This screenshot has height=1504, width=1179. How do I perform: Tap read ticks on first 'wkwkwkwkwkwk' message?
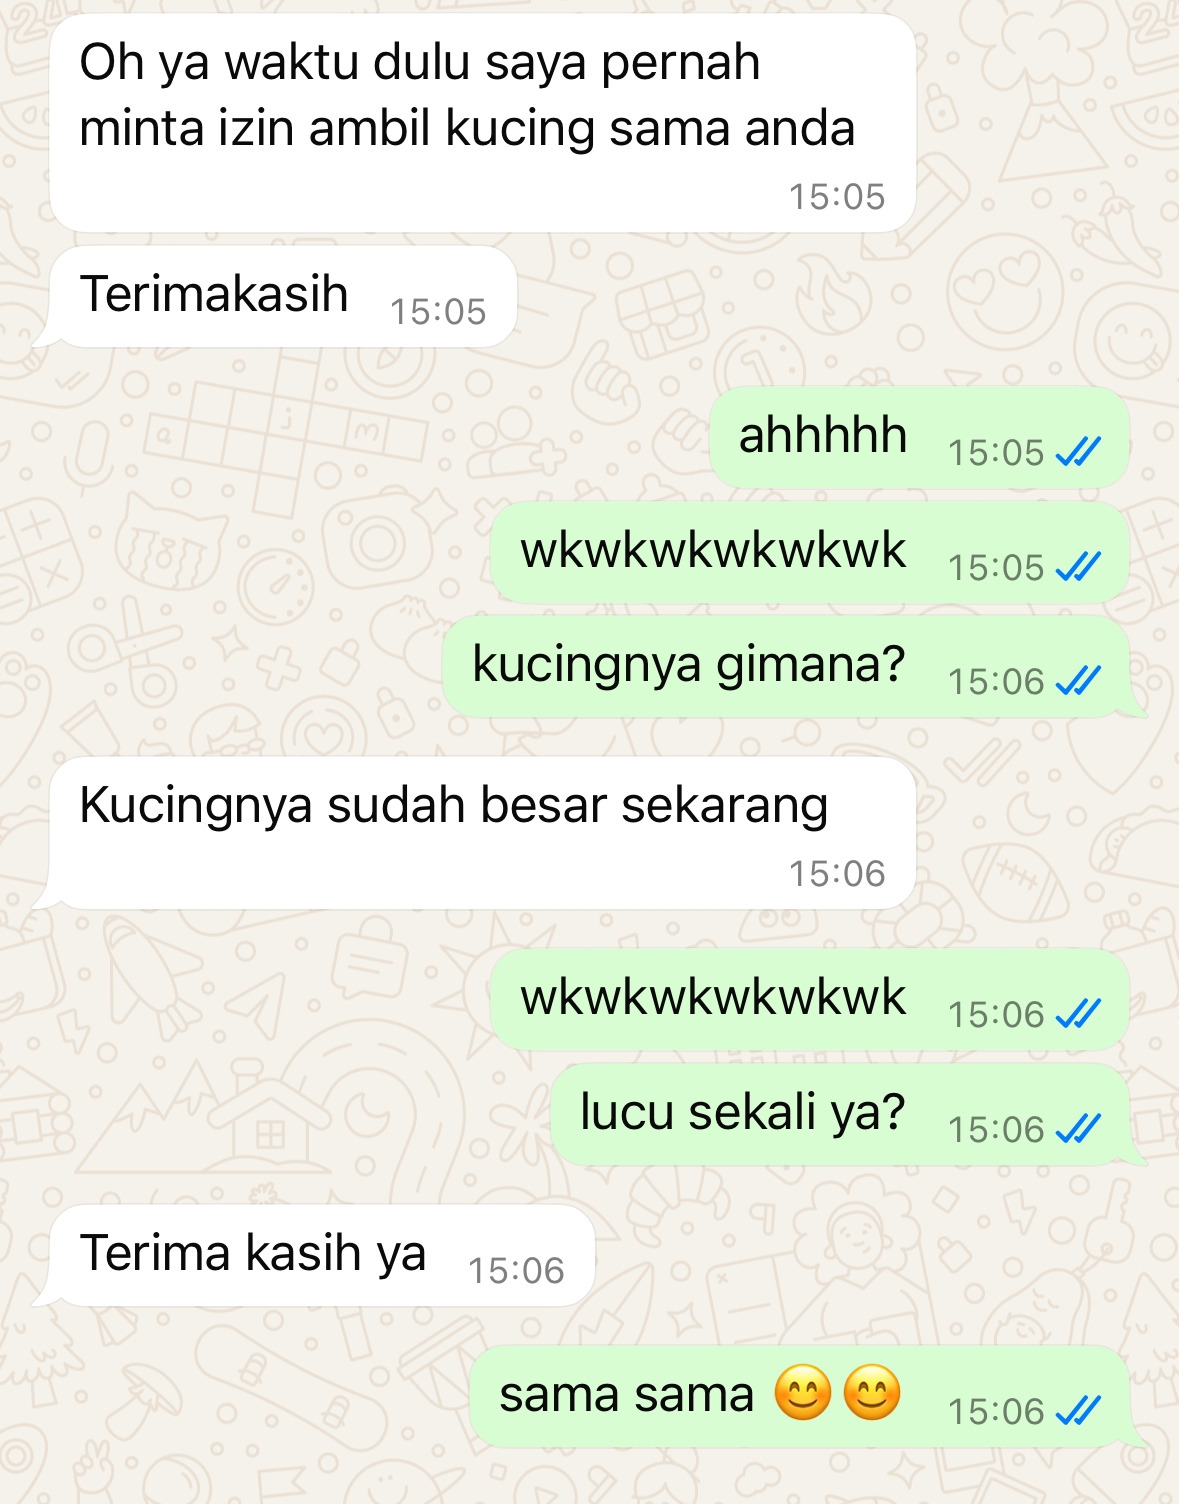coord(1078,568)
